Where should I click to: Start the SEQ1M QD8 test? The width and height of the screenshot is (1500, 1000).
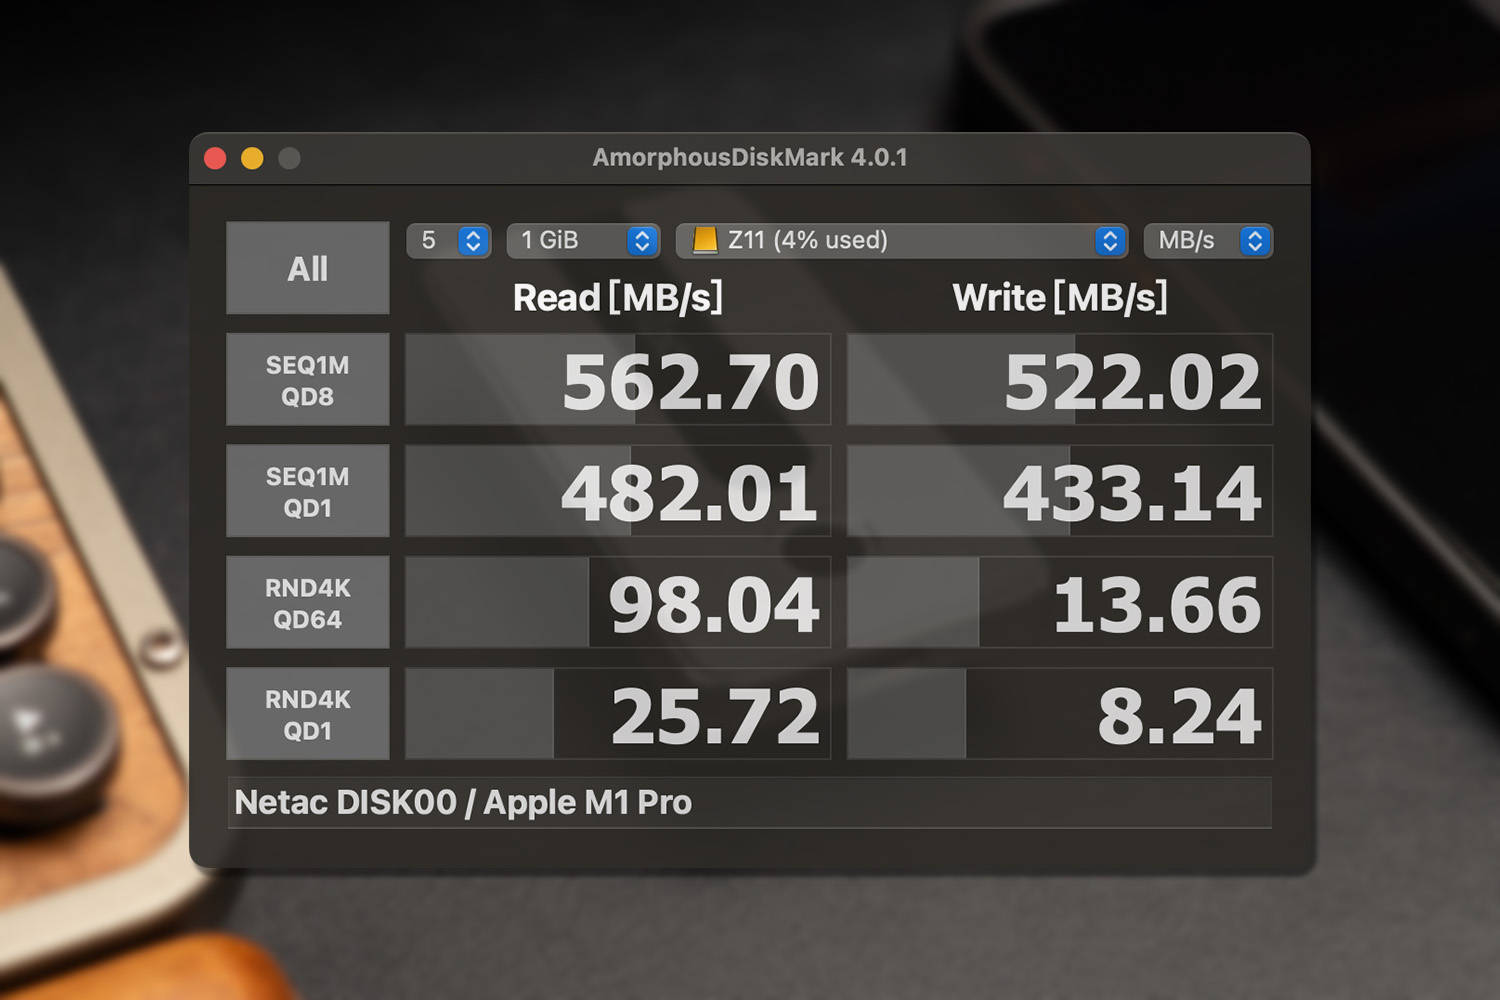(x=308, y=380)
